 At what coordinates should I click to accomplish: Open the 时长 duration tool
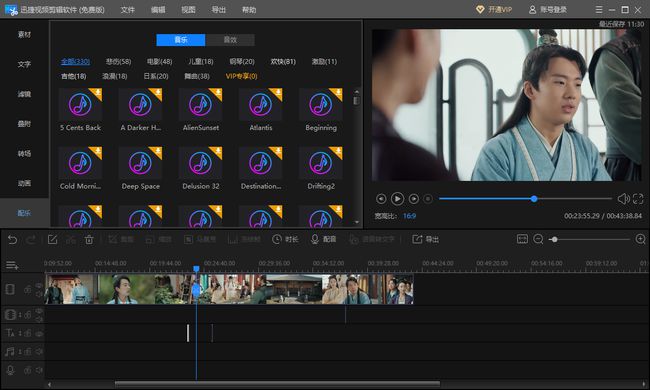[285, 240]
